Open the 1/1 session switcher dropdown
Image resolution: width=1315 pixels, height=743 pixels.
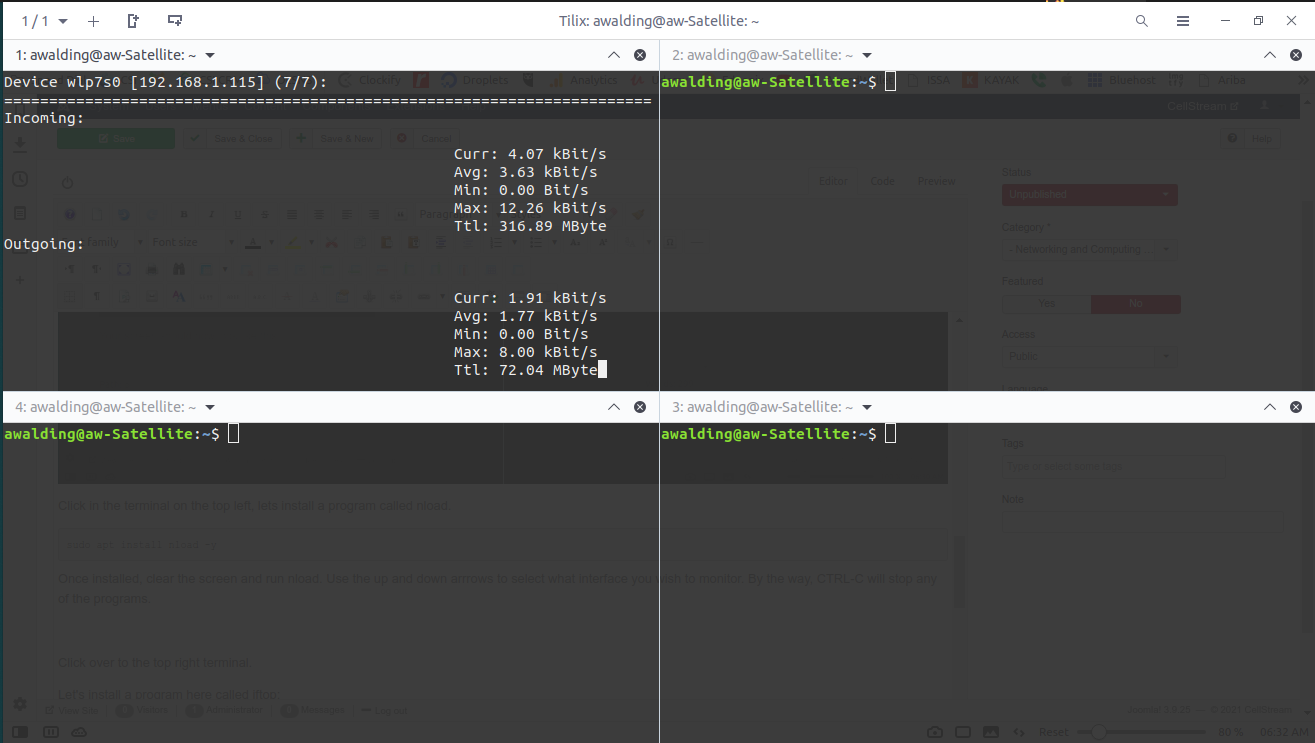45,21
